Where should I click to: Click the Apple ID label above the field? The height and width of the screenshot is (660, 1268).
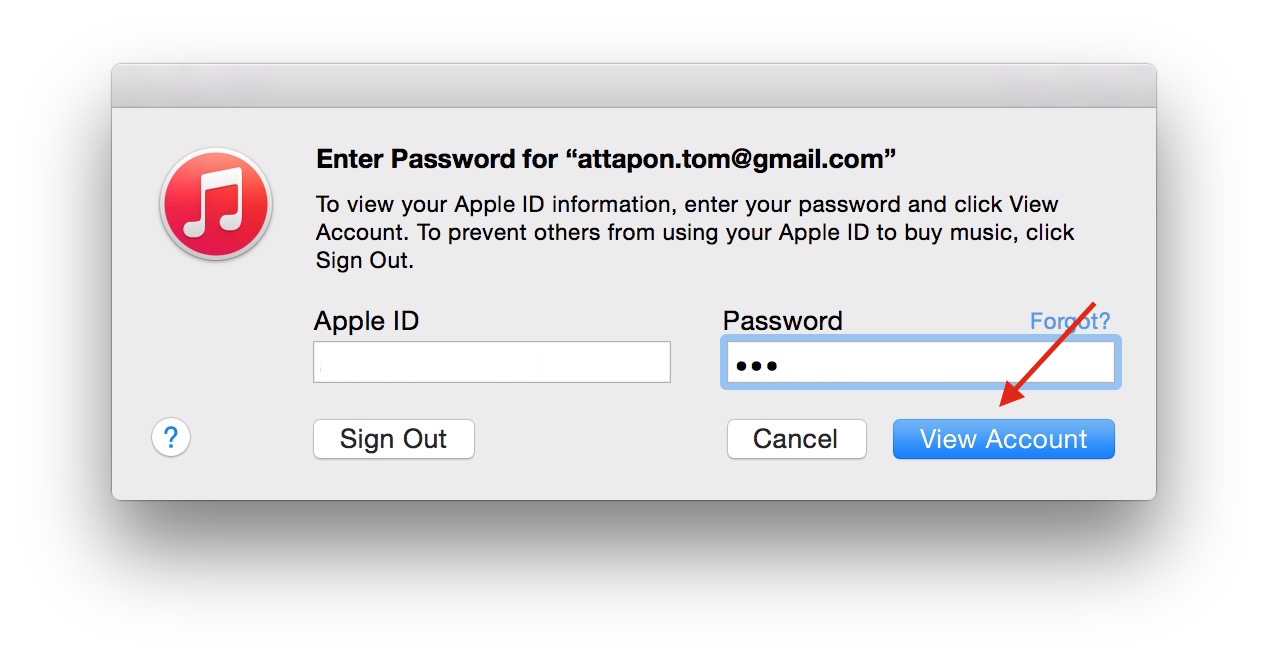367,321
